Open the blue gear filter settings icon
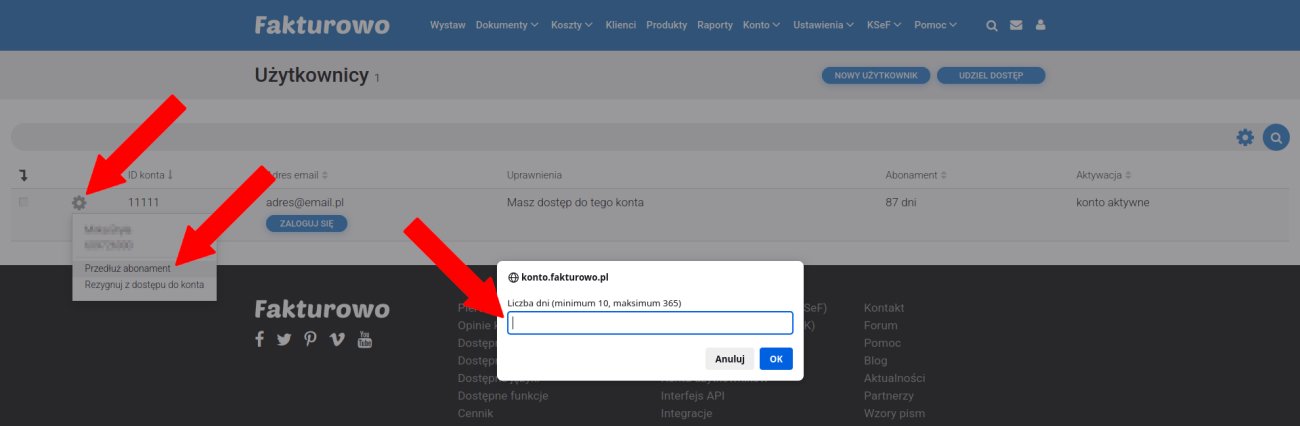Screen dimensions: 1300x426 click(x=1245, y=137)
